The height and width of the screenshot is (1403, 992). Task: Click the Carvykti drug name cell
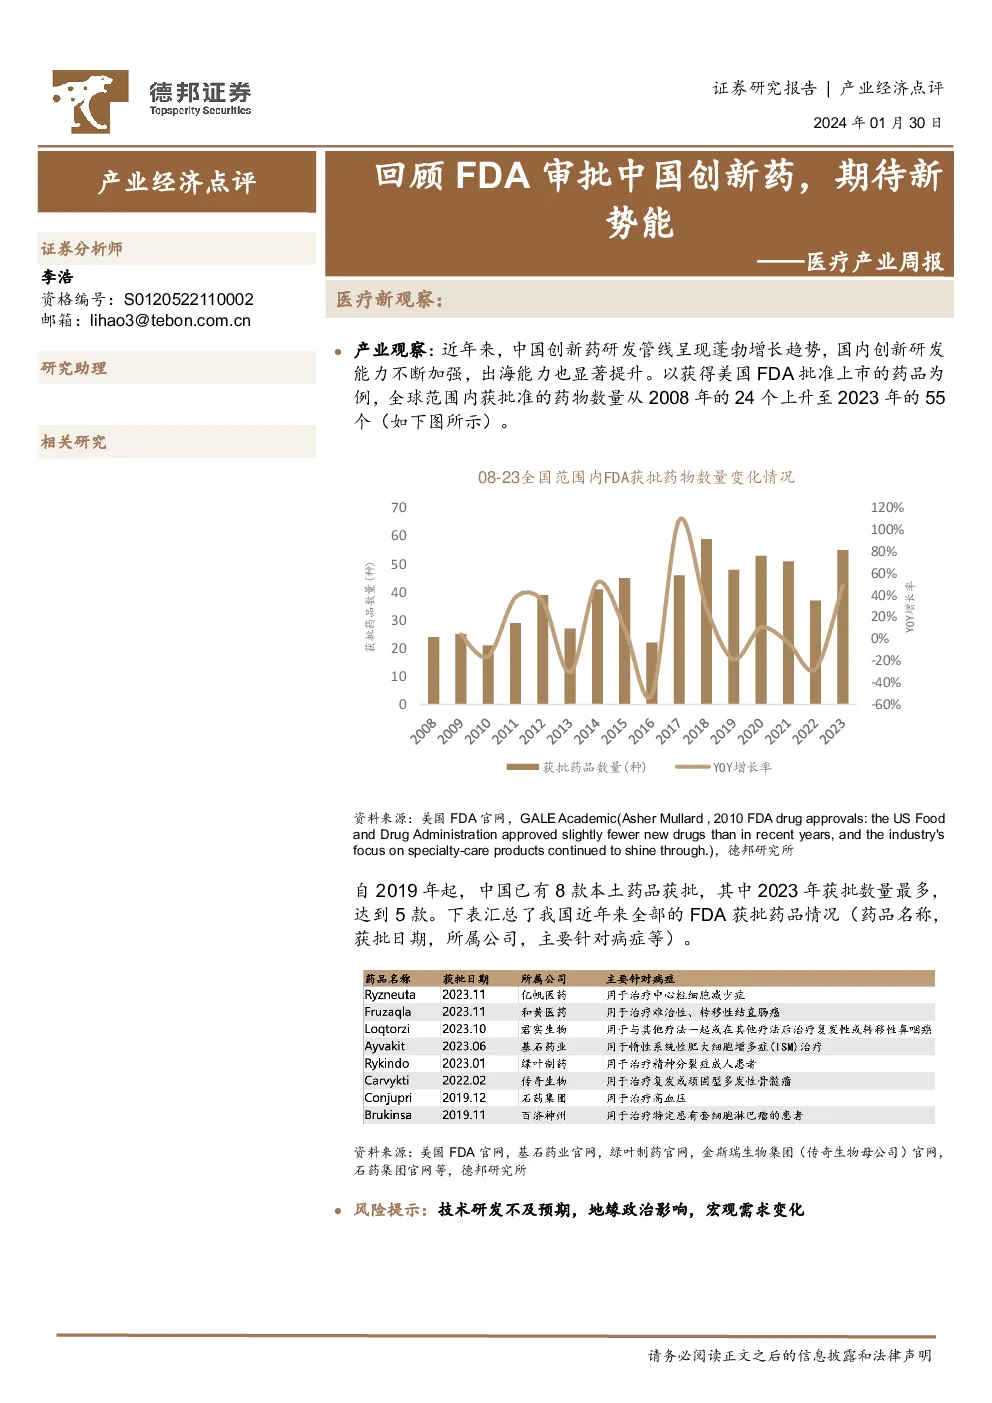click(x=387, y=1081)
